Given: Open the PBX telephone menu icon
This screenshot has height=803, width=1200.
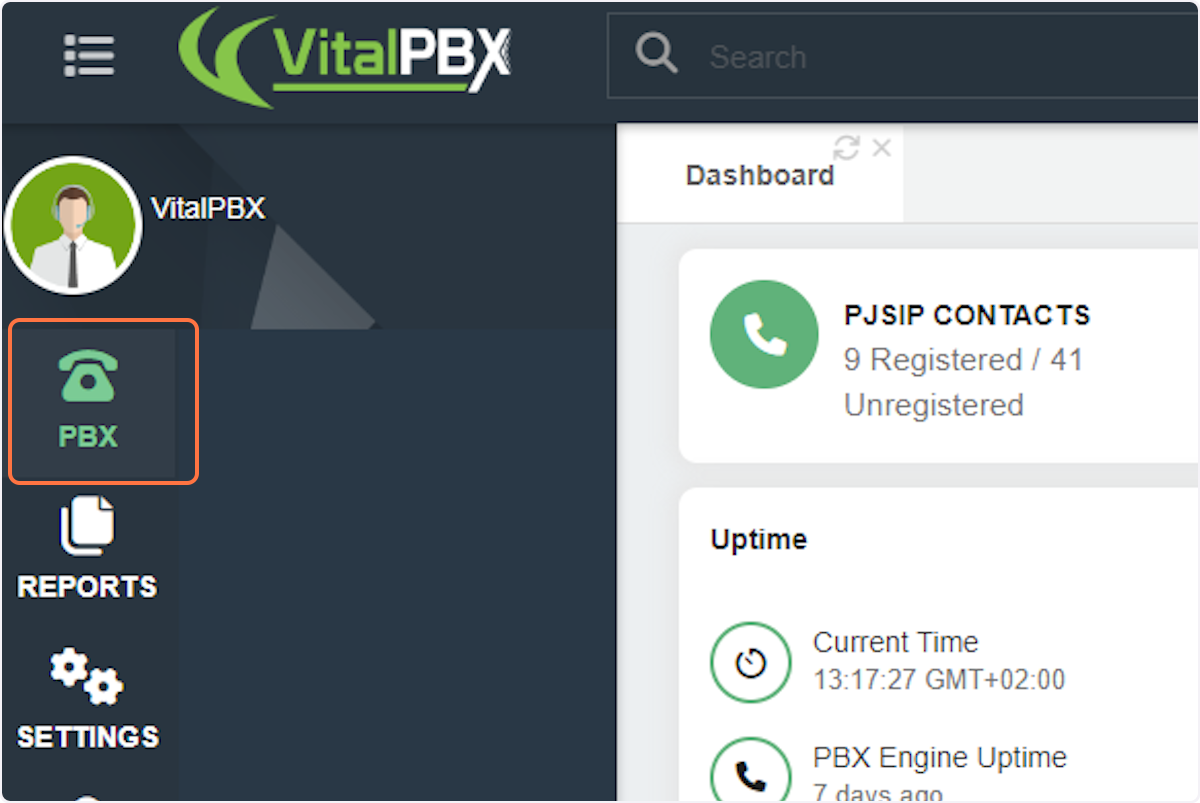Looking at the screenshot, I should (88, 376).
